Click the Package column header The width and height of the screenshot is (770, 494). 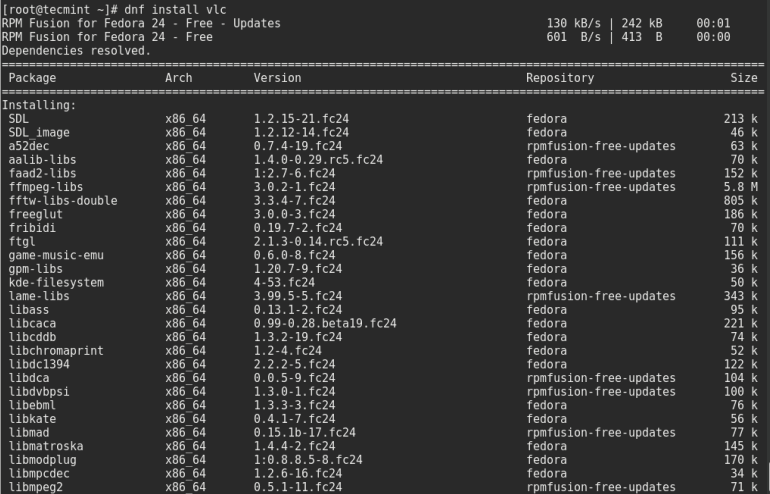pos(32,78)
